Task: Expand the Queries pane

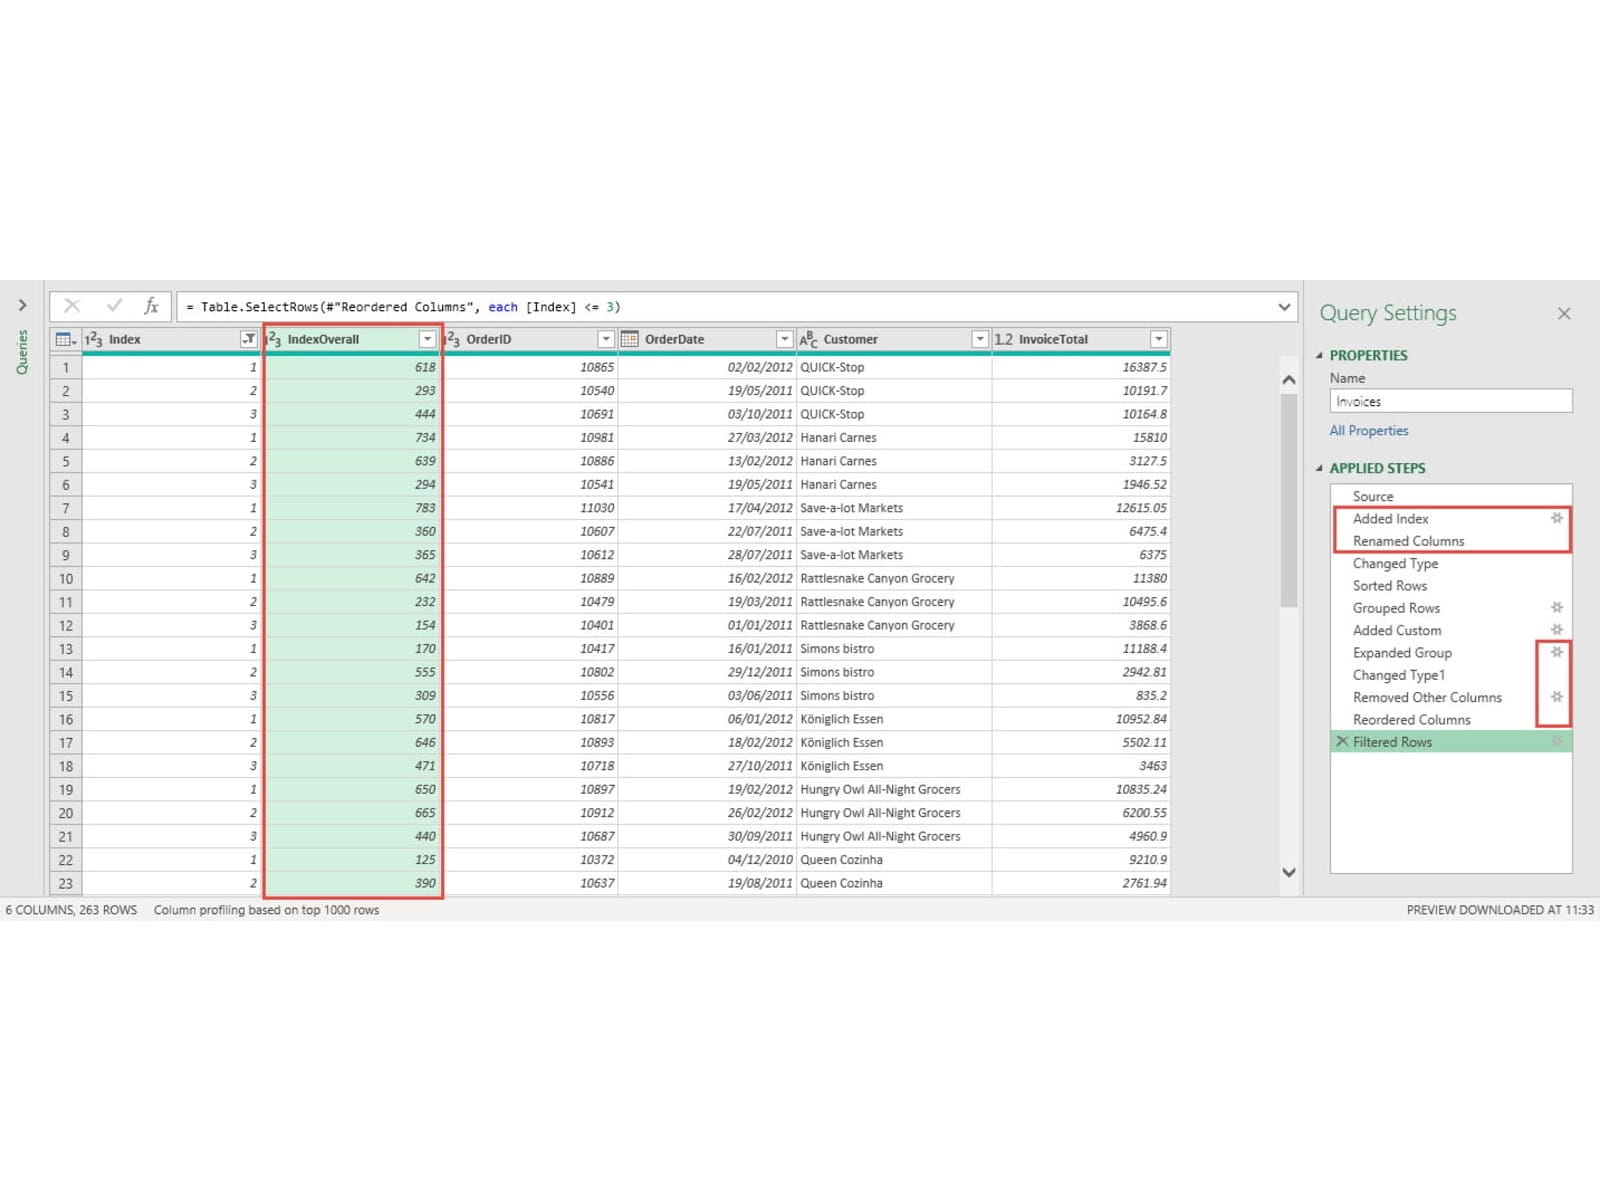Action: point(22,305)
